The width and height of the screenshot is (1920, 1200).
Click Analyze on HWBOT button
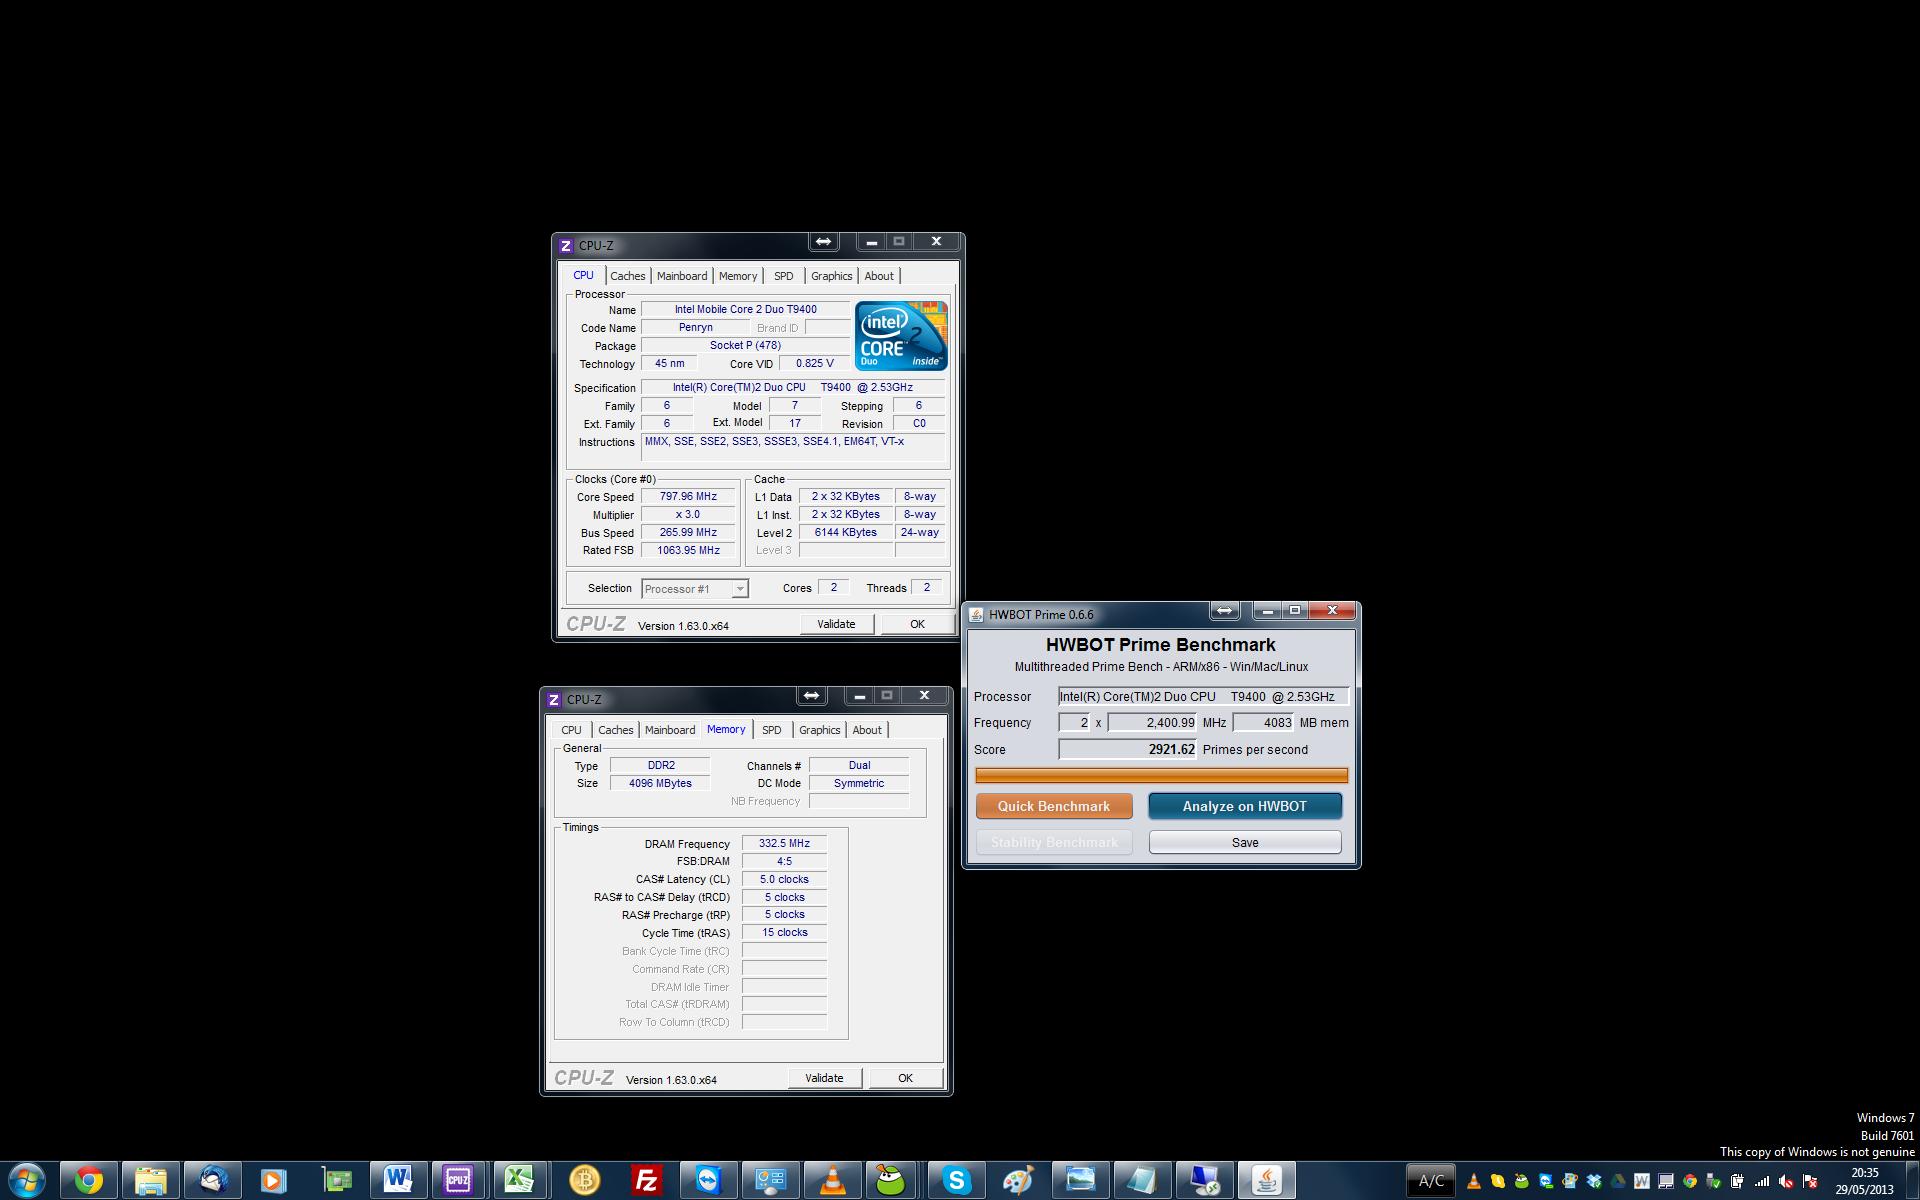pyautogui.click(x=1245, y=806)
